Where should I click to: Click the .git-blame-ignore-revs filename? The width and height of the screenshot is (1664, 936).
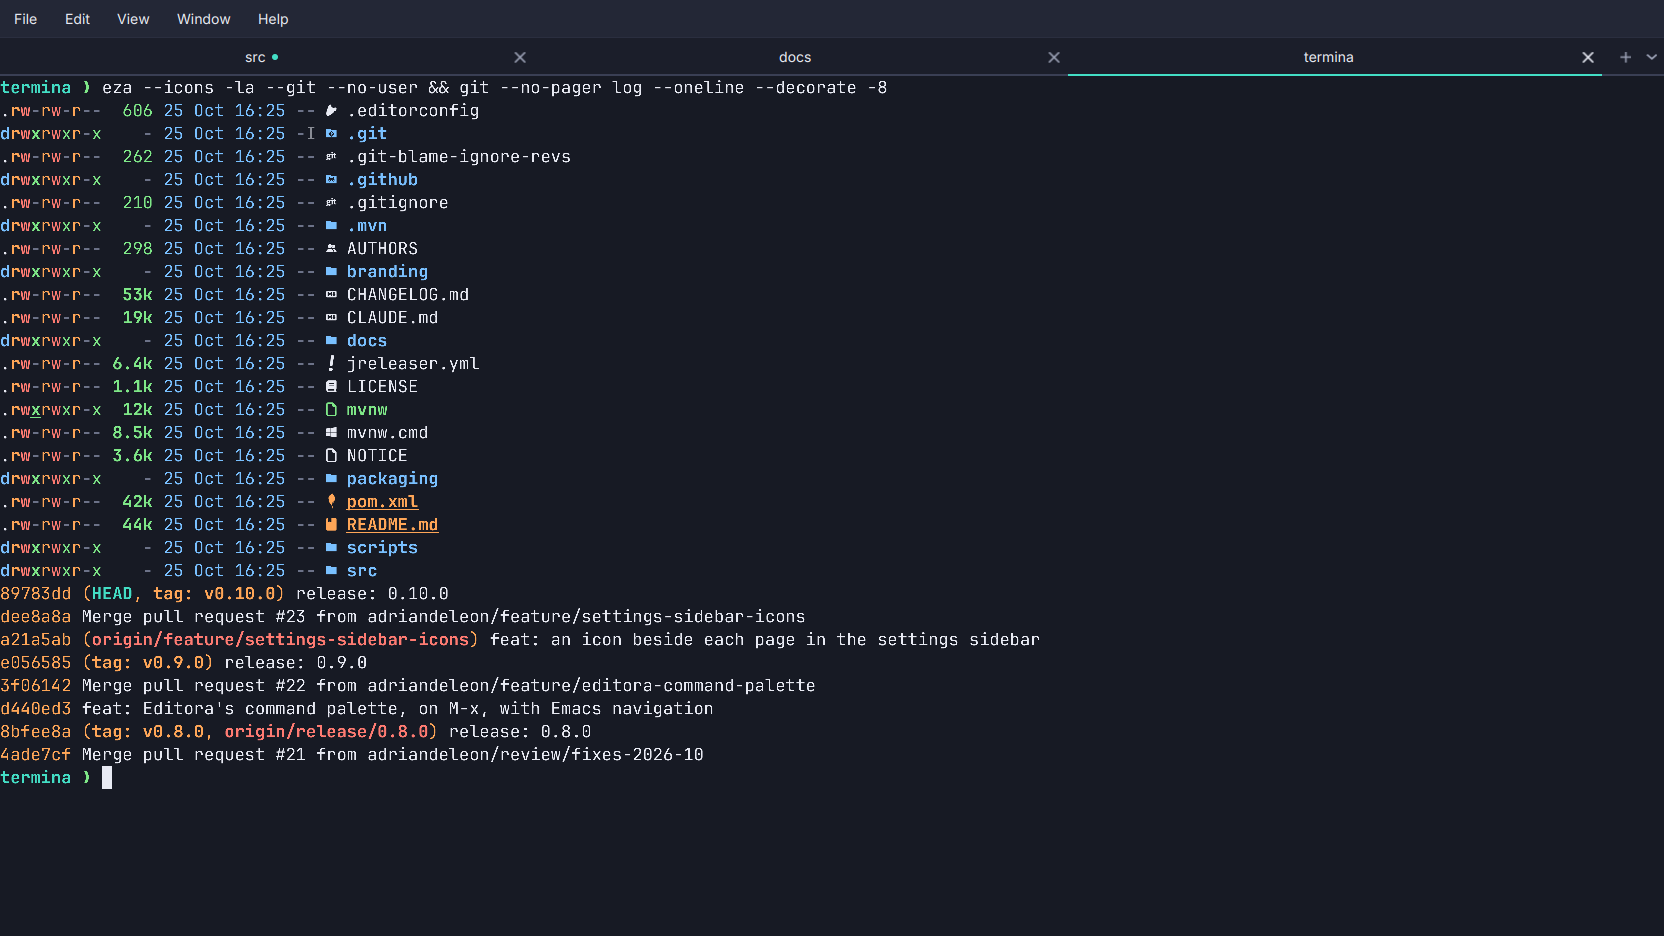pyautogui.click(x=459, y=157)
